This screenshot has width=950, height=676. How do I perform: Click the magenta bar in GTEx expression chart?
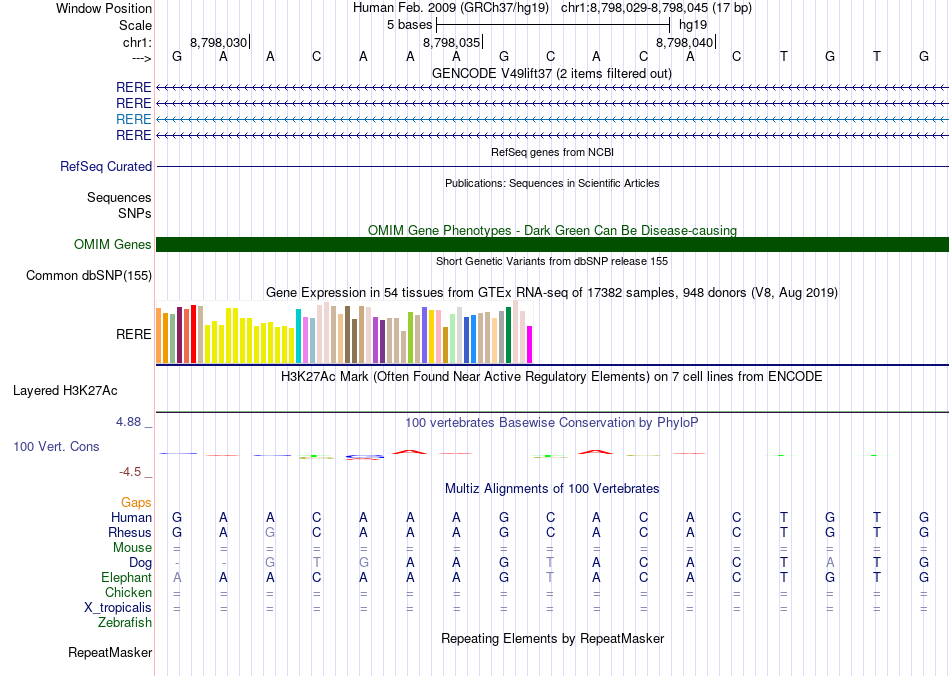pos(530,344)
